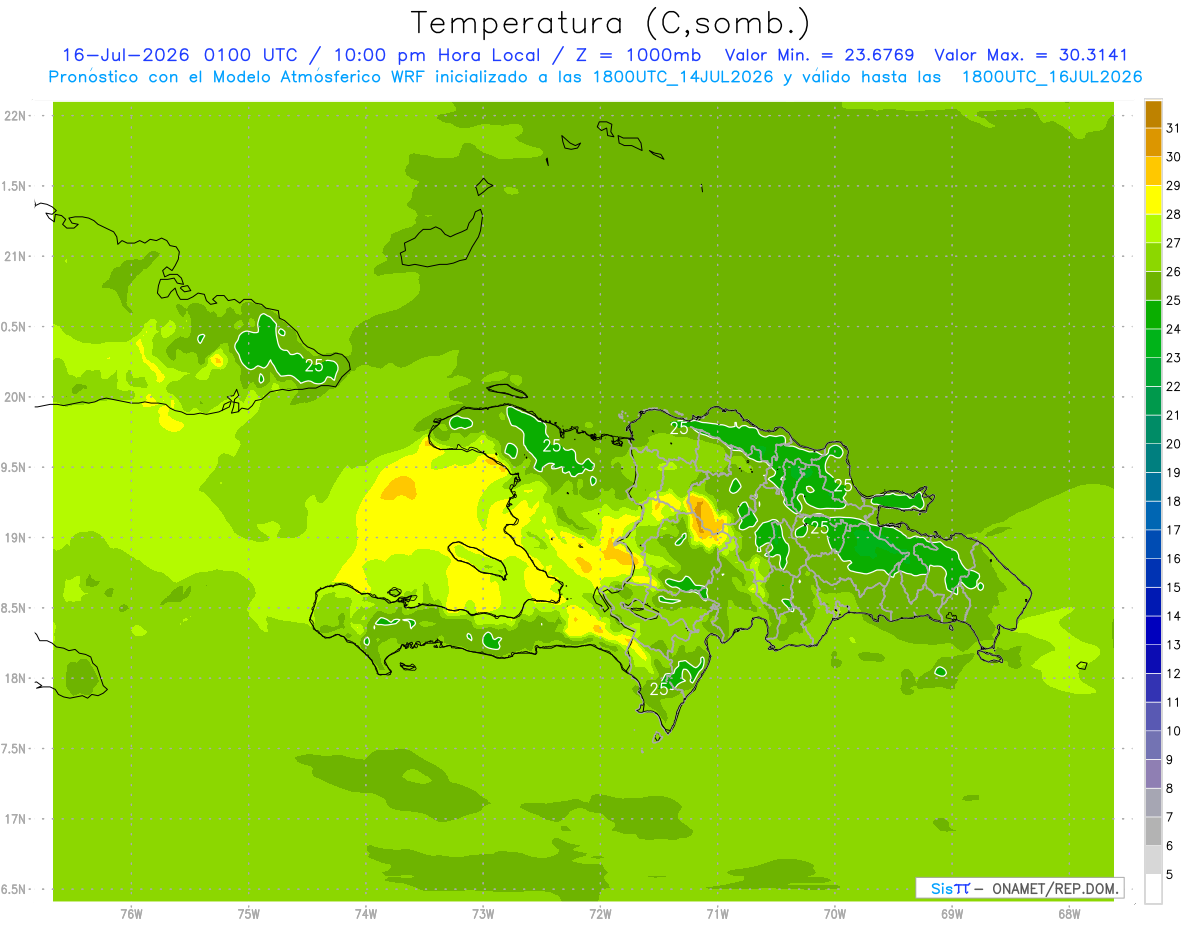Click the 'Sis' logo text in credit box
The width and height of the screenshot is (1200, 927).
[x=941, y=888]
